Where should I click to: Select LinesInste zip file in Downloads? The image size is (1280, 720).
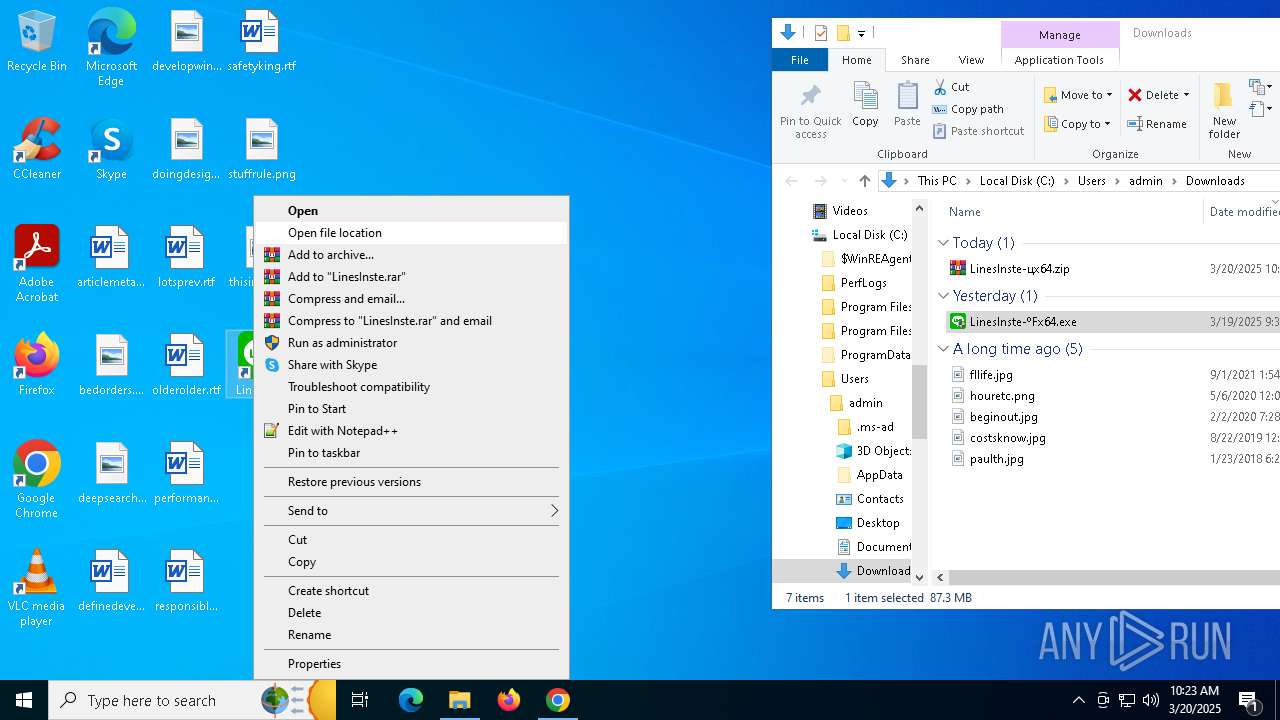pyautogui.click(x=1019, y=269)
